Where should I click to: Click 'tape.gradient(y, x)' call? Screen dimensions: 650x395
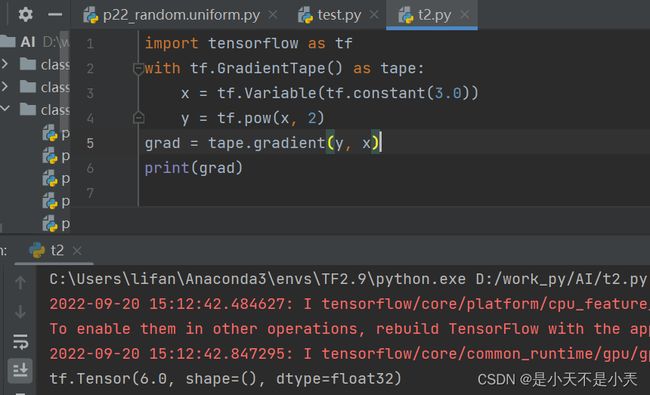[293, 143]
